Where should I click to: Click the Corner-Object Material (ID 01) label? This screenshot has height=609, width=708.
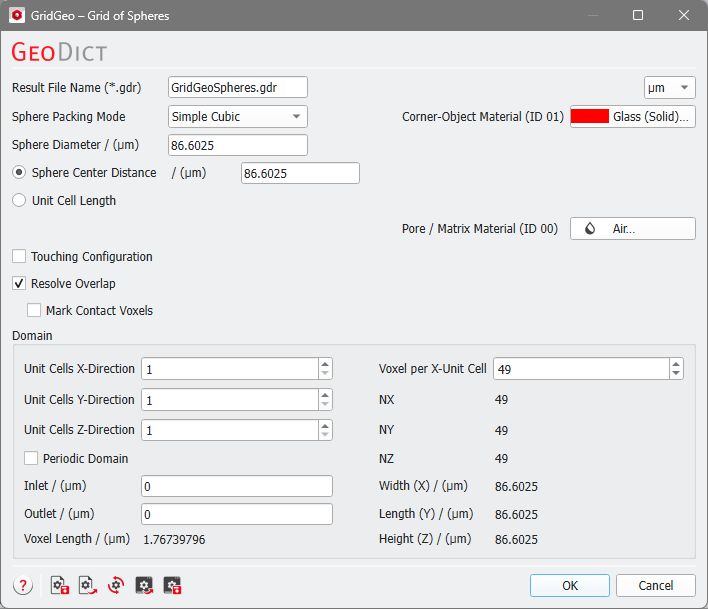[483, 116]
